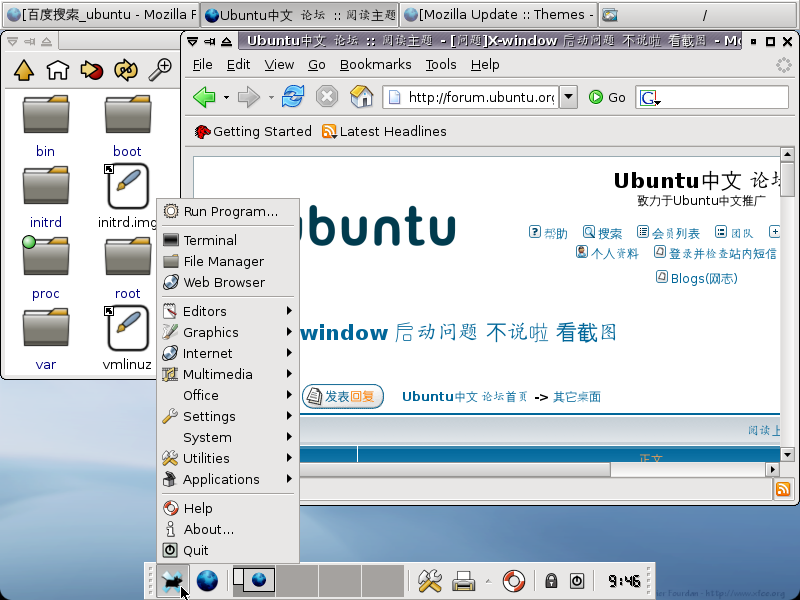800x600 pixels.
Task: Click the lifebuoy help icon on the panel
Action: pos(514,581)
